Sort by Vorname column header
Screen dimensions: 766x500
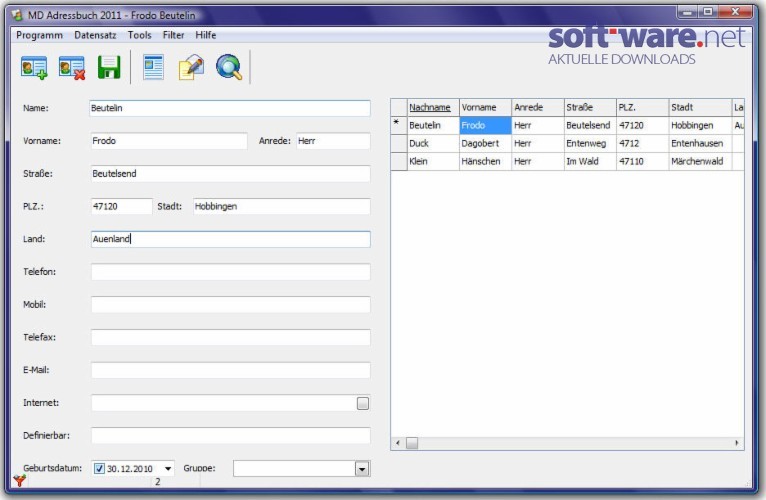coord(486,107)
